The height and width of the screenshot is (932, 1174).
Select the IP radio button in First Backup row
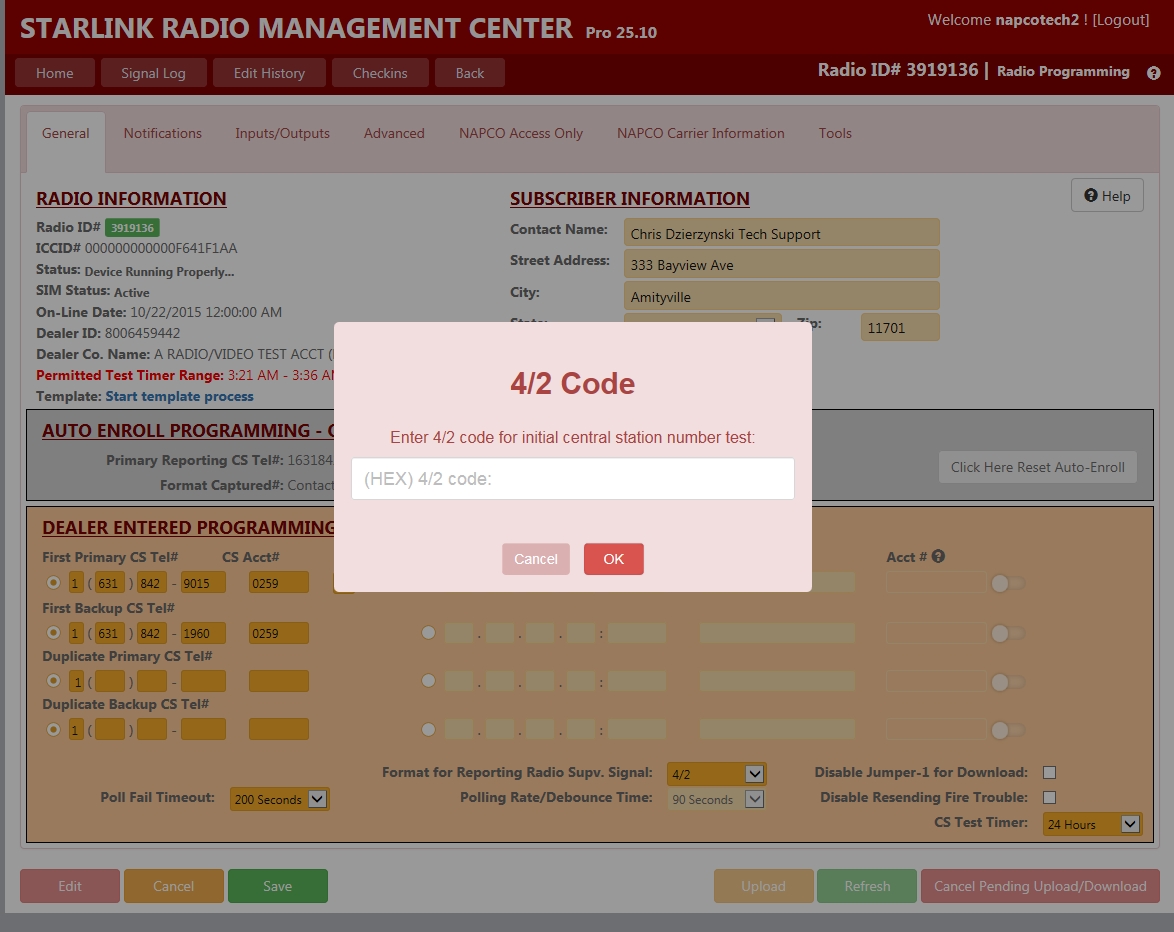click(428, 633)
